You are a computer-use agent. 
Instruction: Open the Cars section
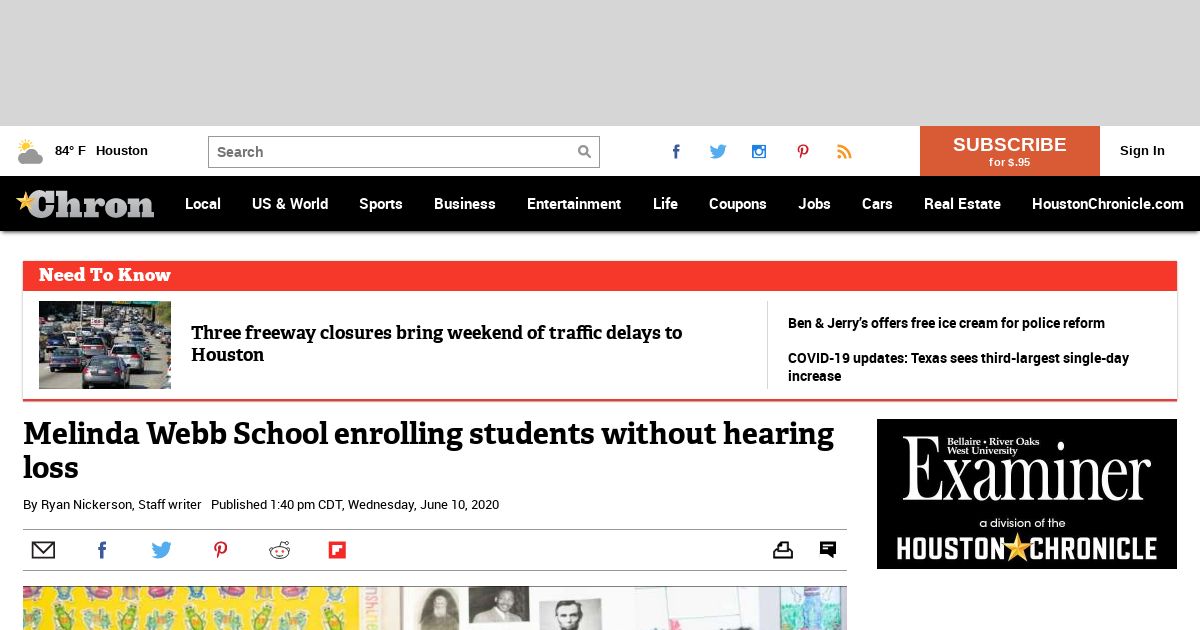click(x=877, y=204)
